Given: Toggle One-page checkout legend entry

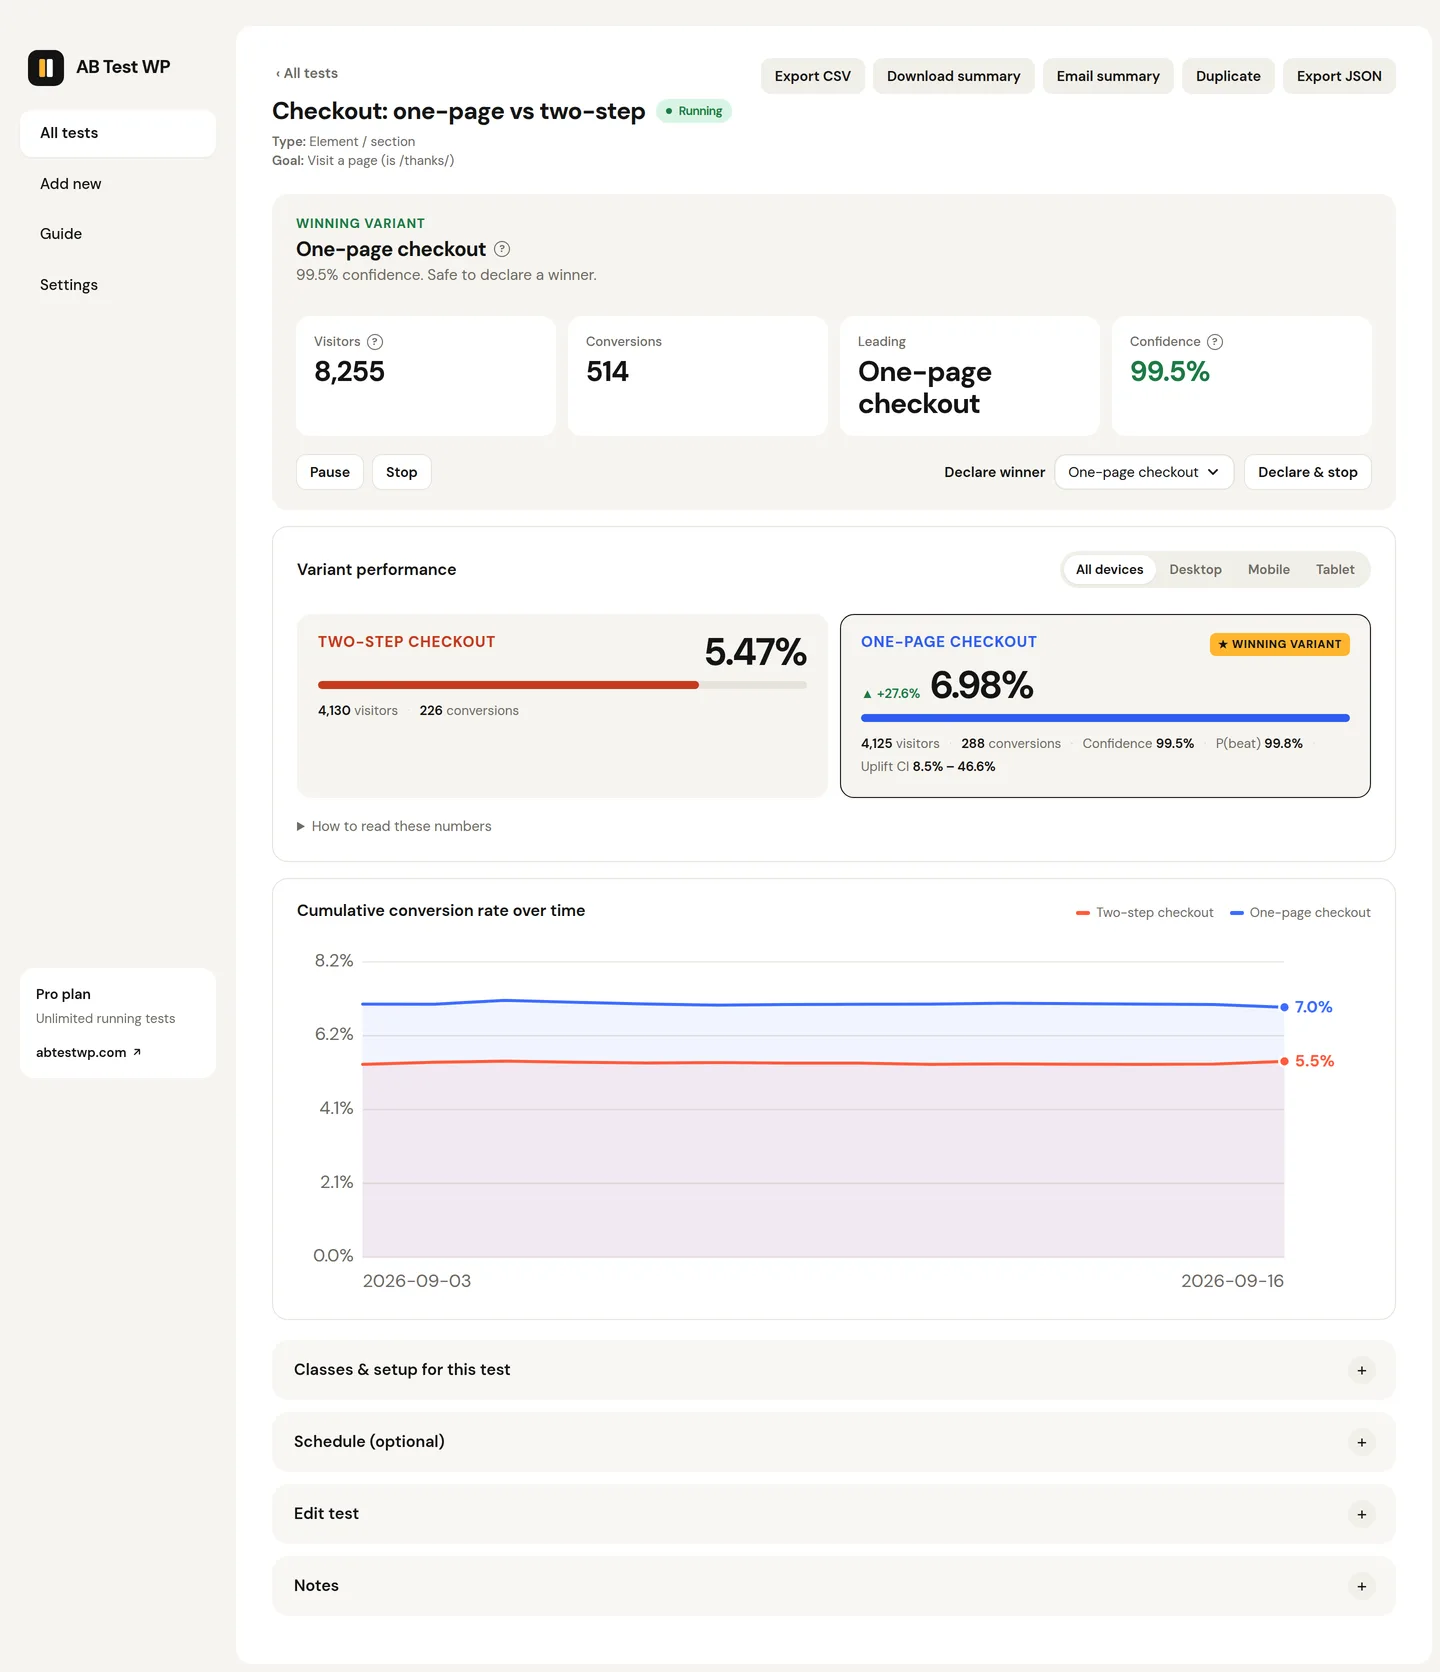Looking at the screenshot, I should pyautogui.click(x=1300, y=913).
